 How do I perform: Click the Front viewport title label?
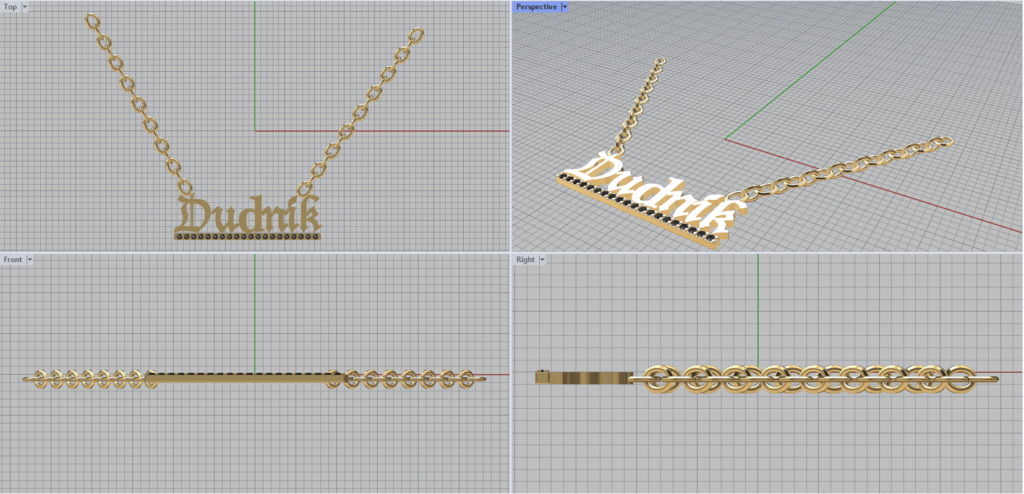[13, 259]
